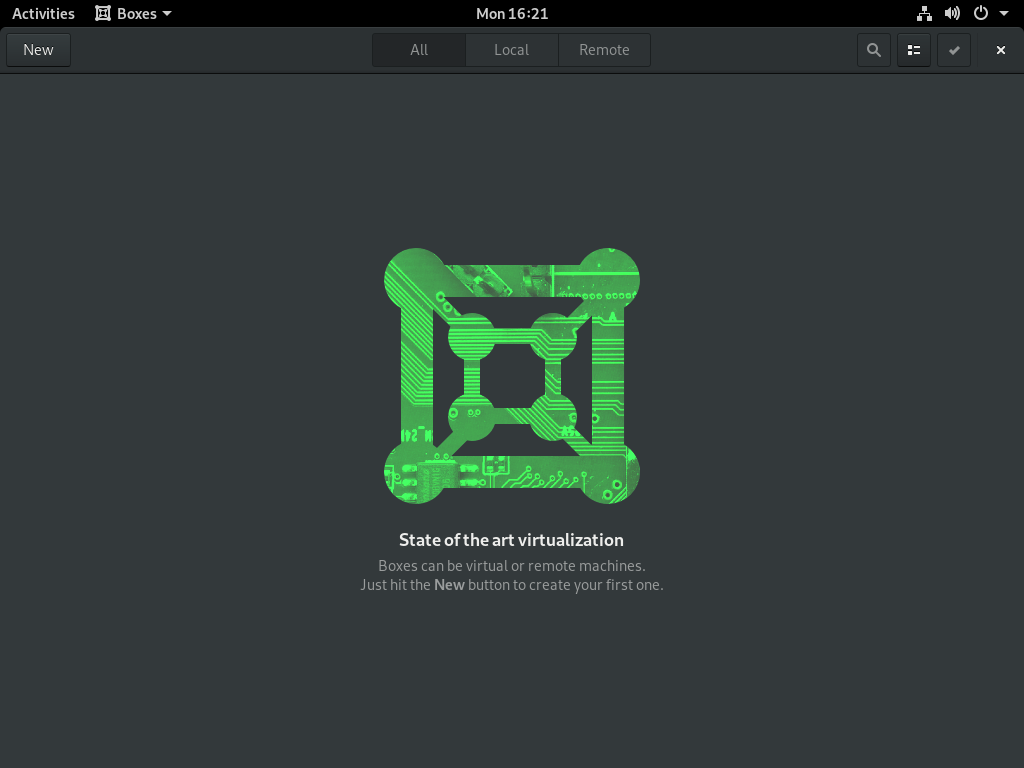Switch to the Local tab
The width and height of the screenshot is (1024, 768).
(511, 50)
